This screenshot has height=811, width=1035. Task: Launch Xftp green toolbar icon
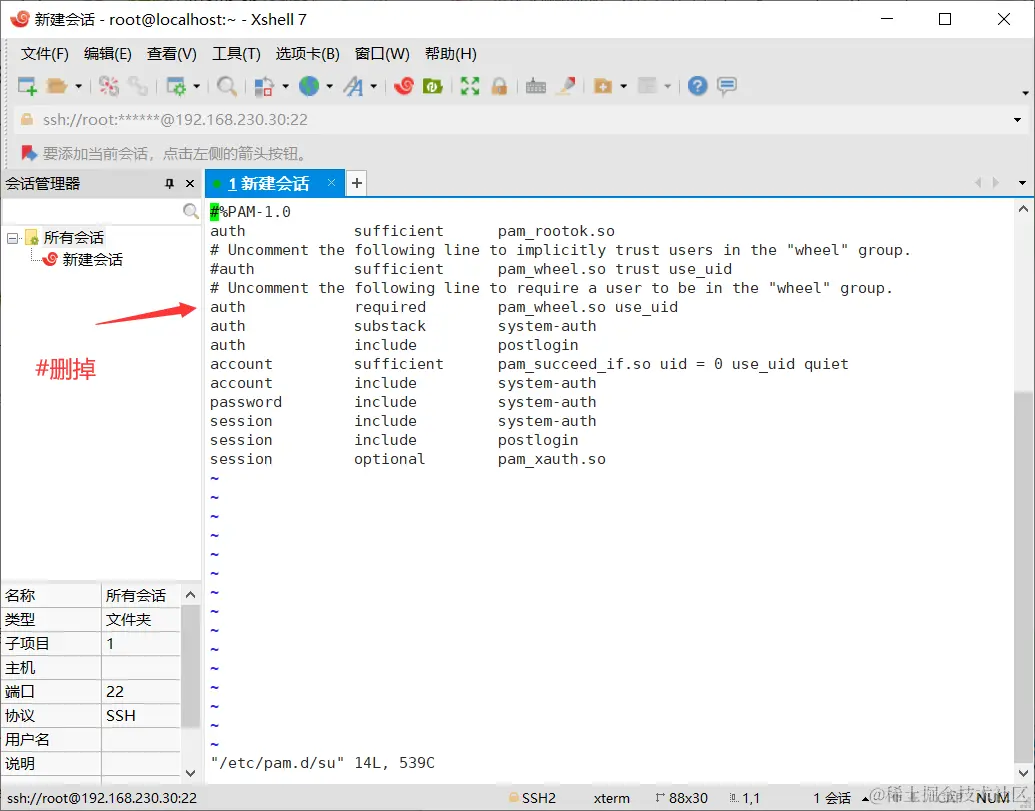pyautogui.click(x=433, y=86)
